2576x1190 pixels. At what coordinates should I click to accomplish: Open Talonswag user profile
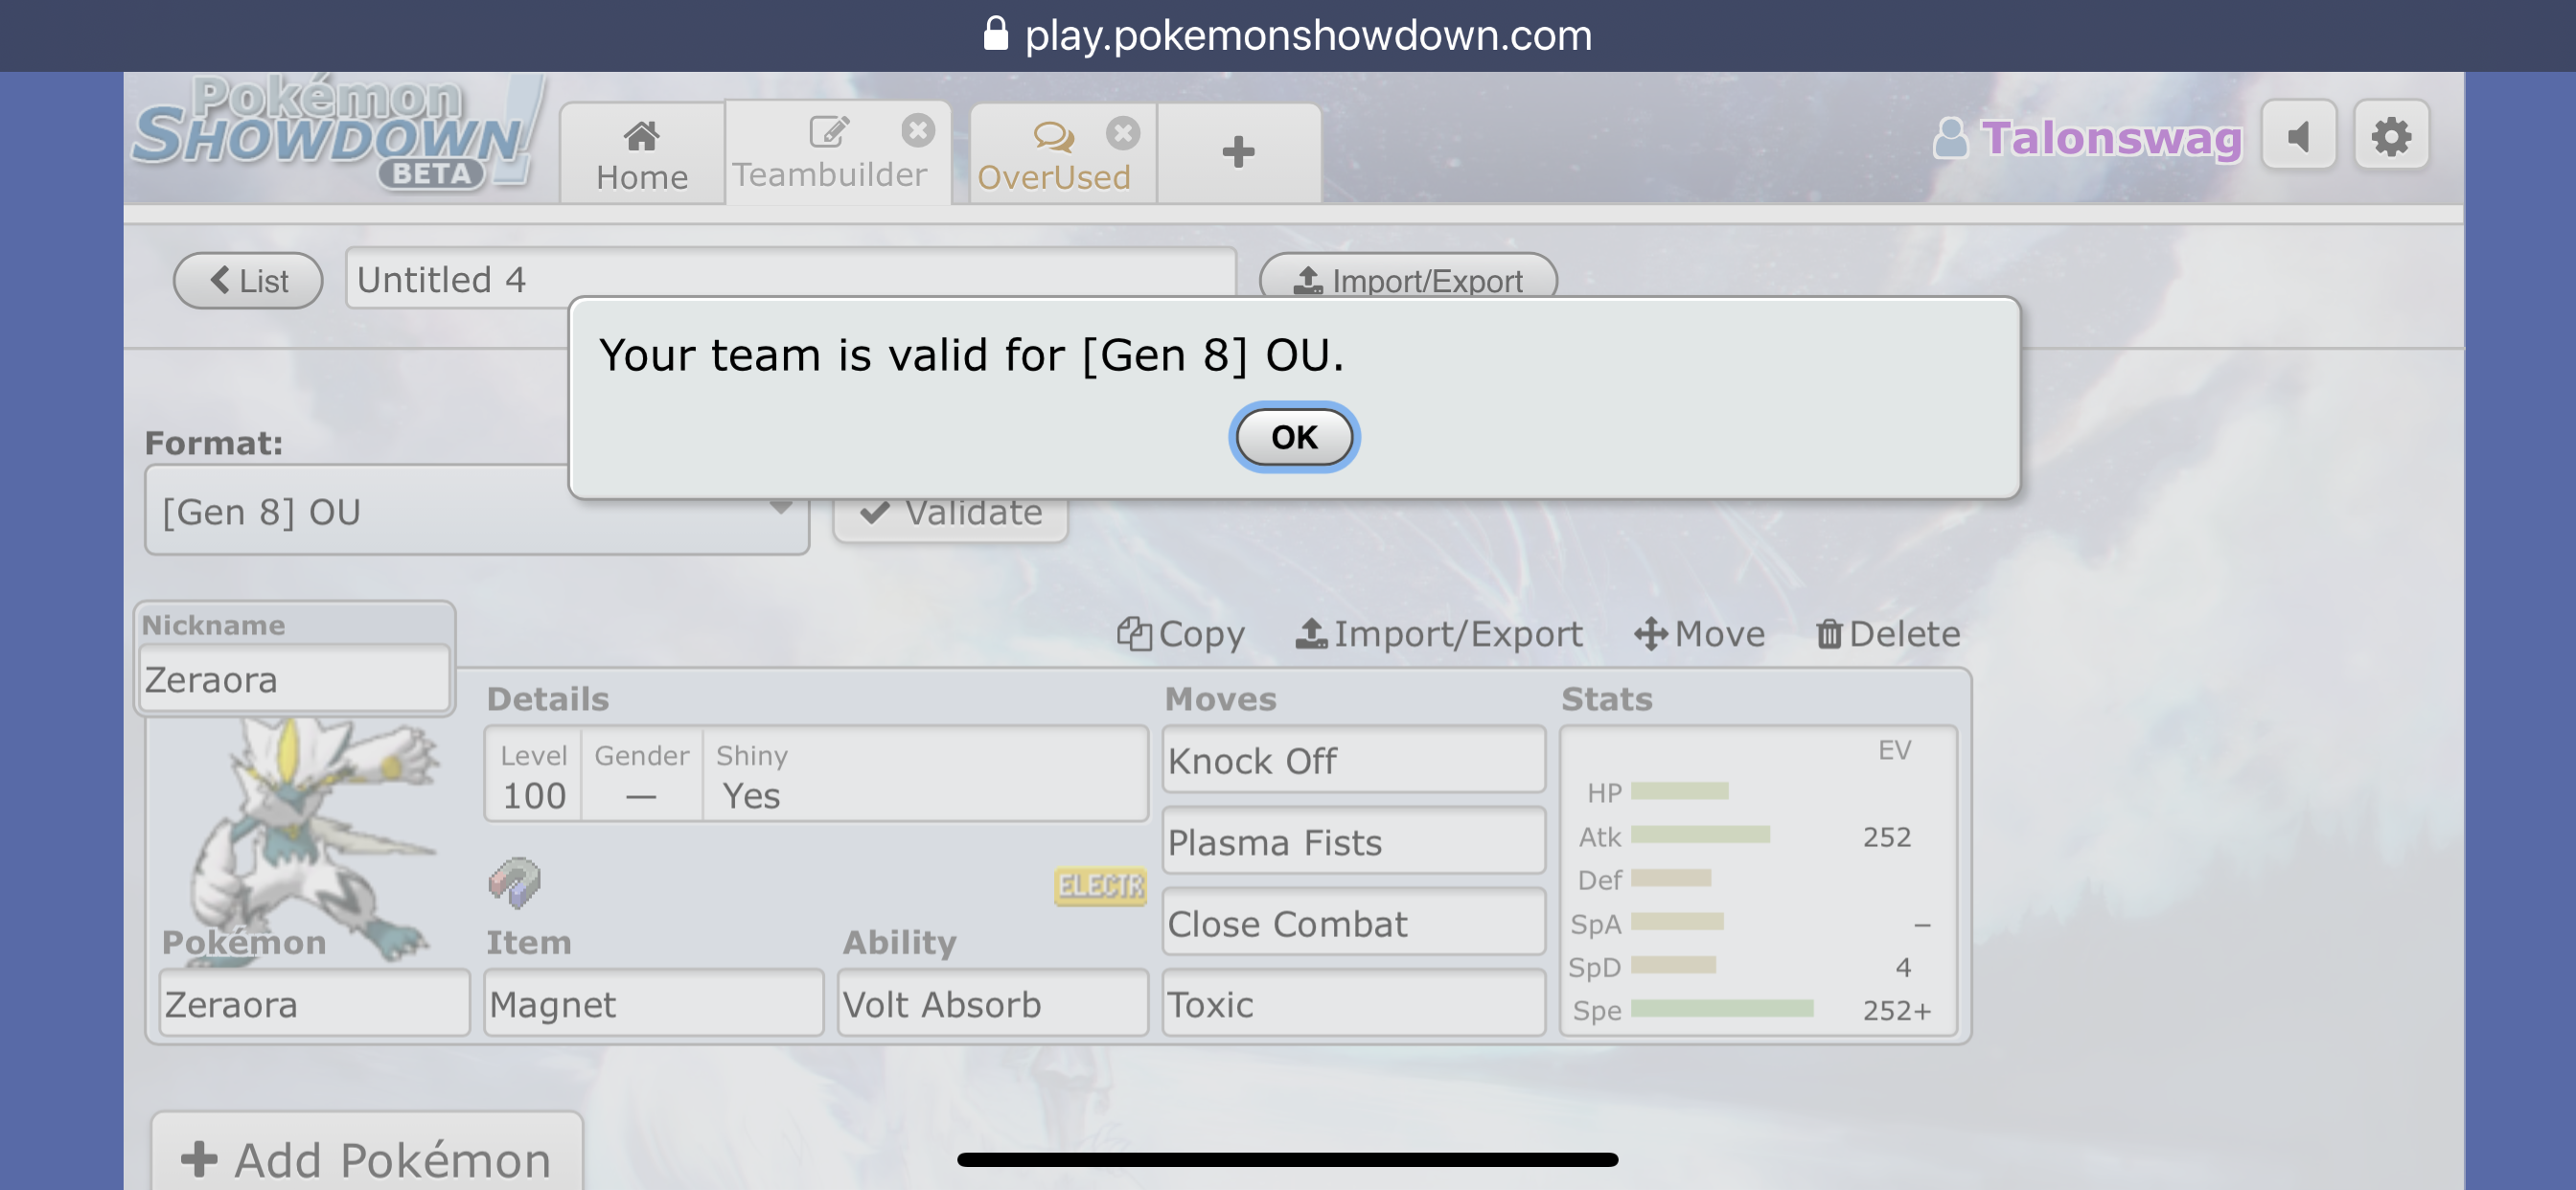tap(2087, 138)
